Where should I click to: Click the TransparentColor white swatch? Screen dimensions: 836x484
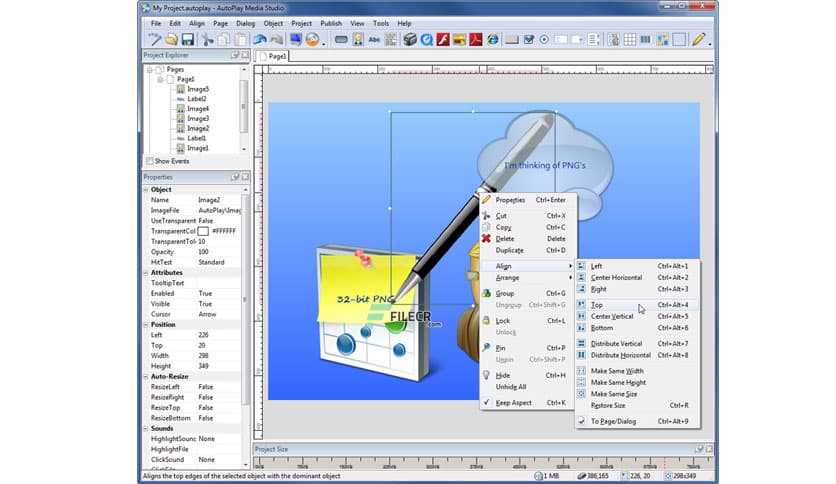point(203,231)
